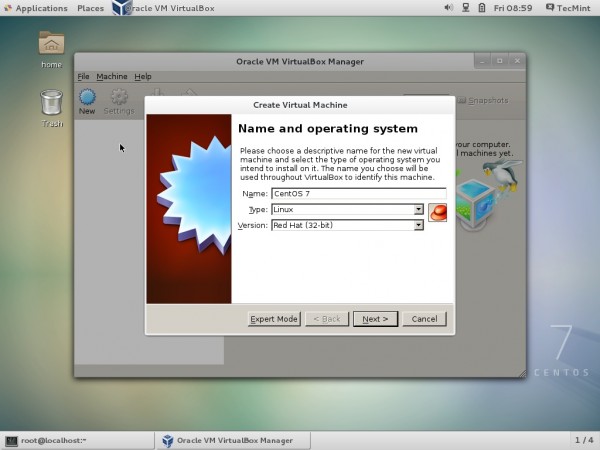Click the disabled Back button
600x450 pixels.
327,319
